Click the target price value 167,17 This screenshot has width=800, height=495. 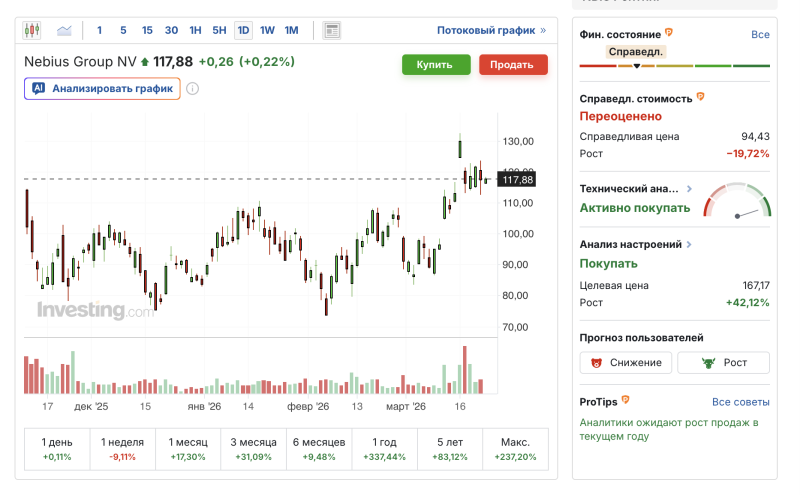point(756,285)
